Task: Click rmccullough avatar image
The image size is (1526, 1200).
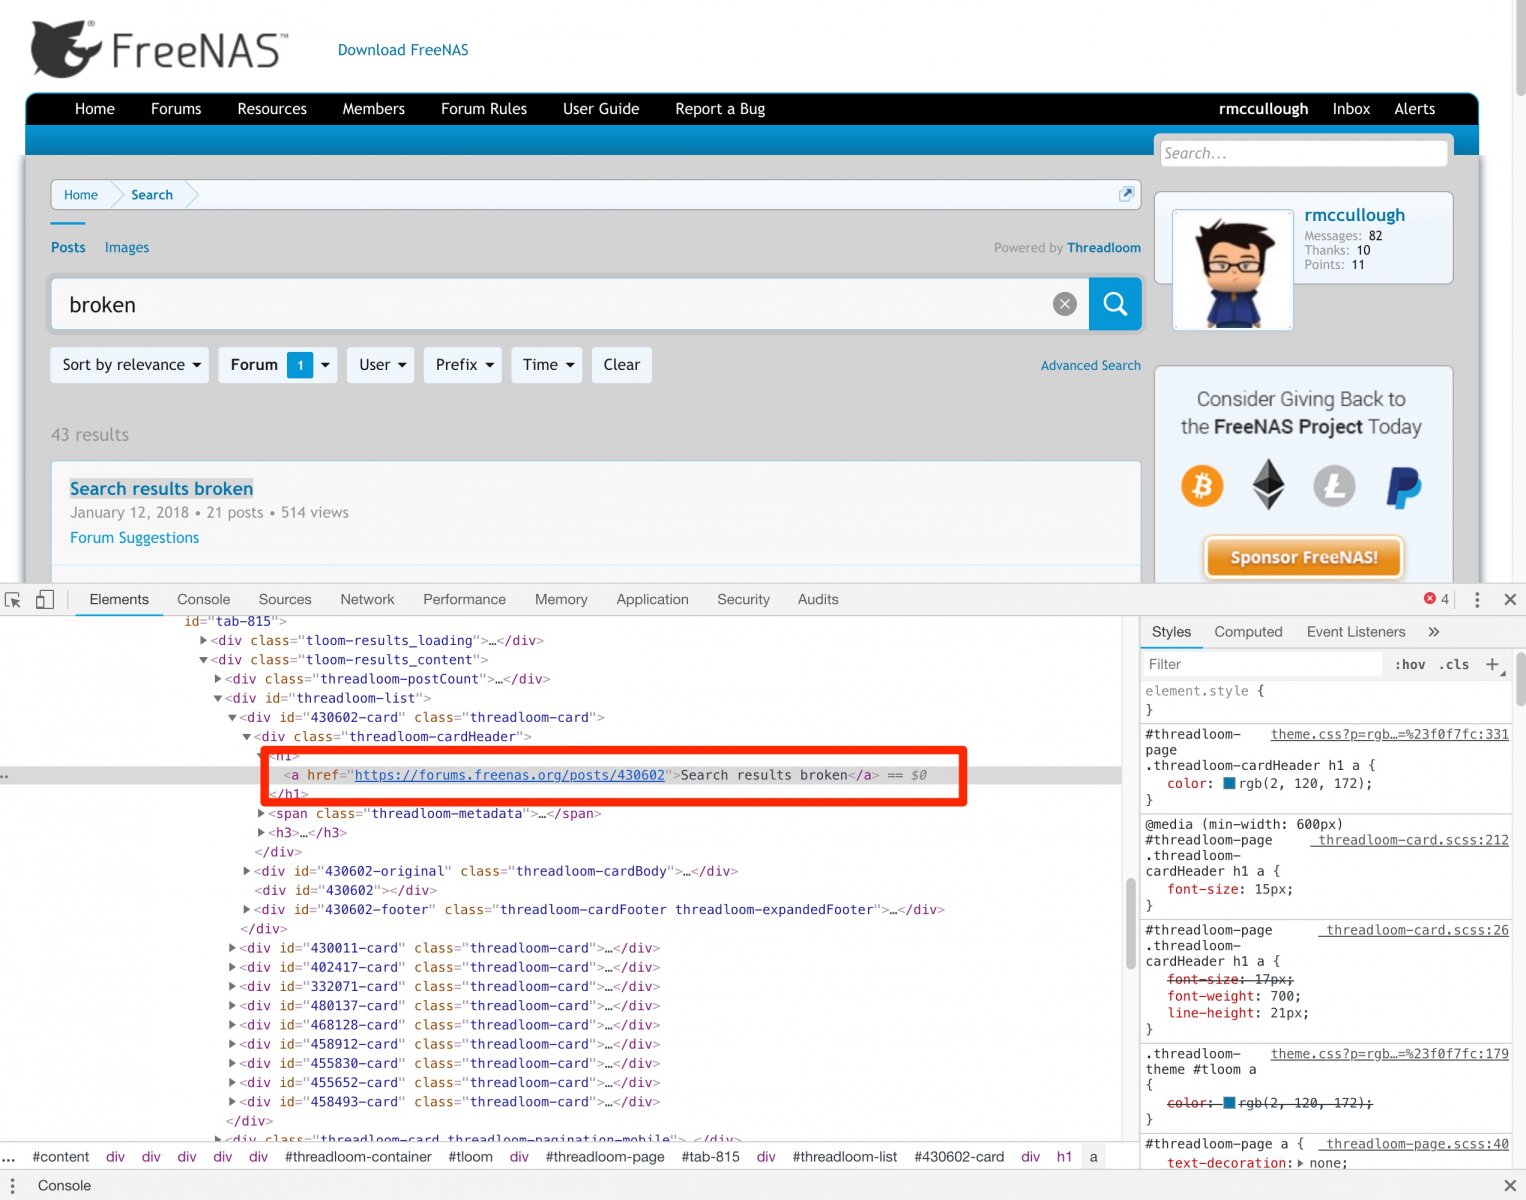Action: coord(1232,270)
